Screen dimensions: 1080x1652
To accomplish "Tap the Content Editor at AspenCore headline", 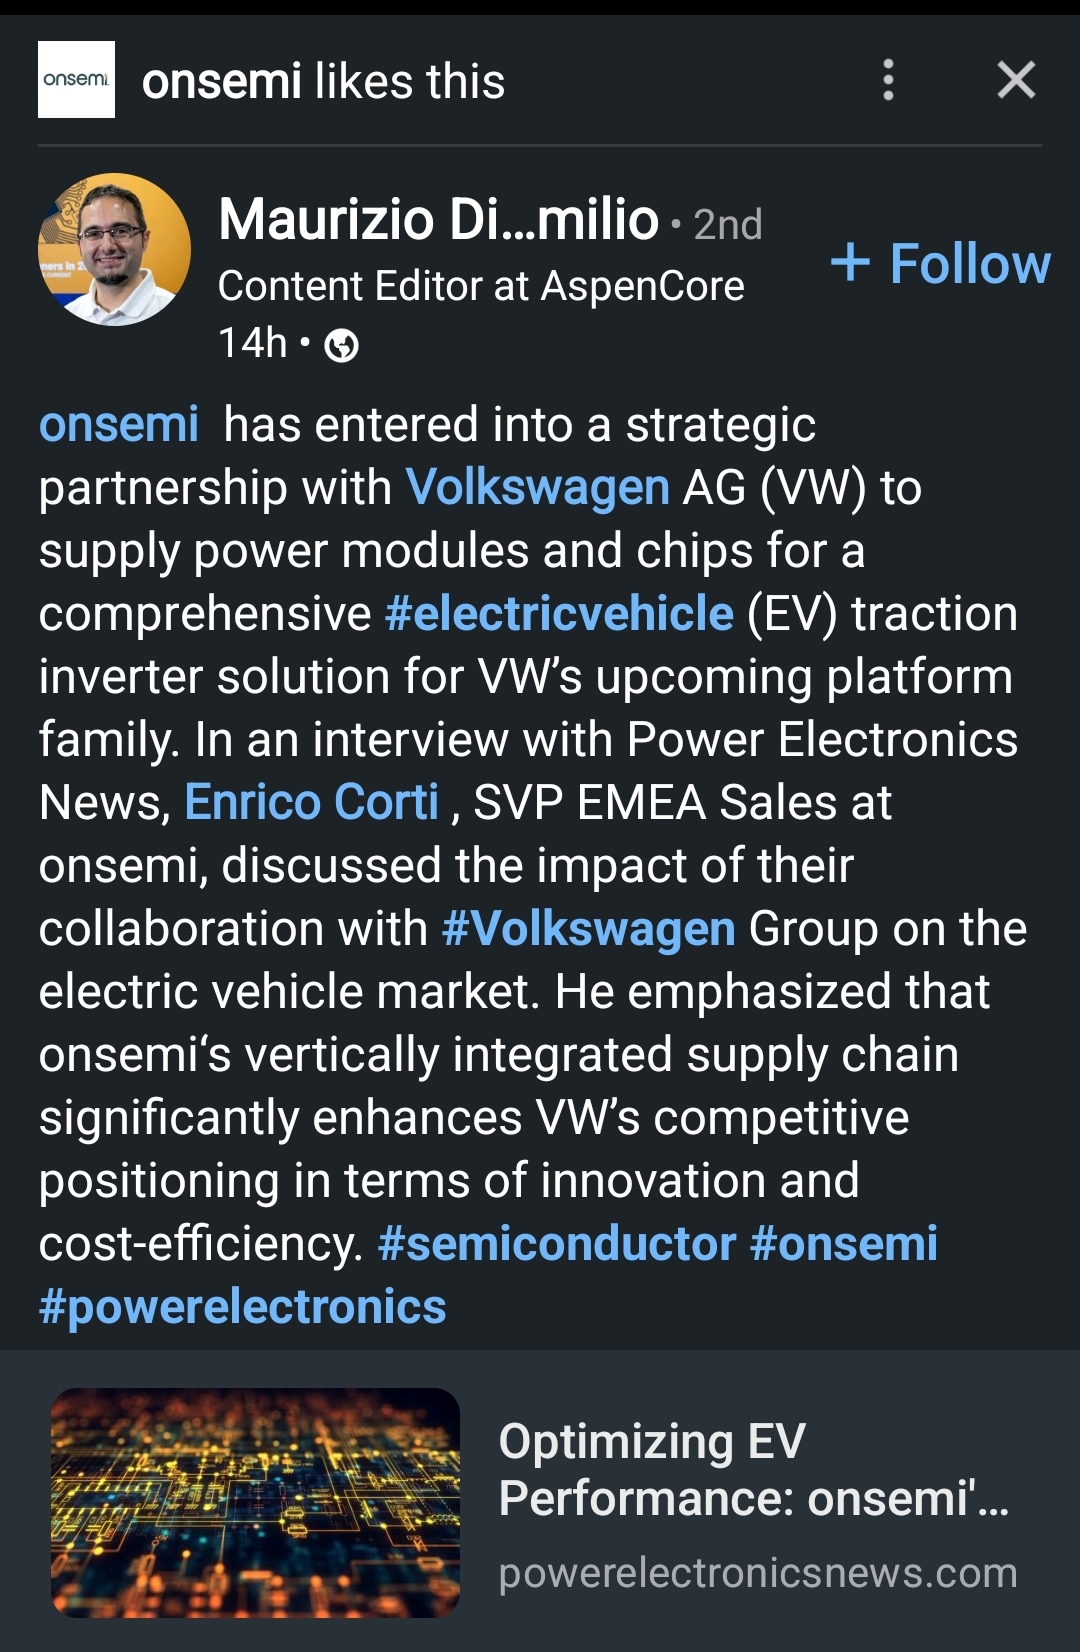I will click(x=481, y=287).
